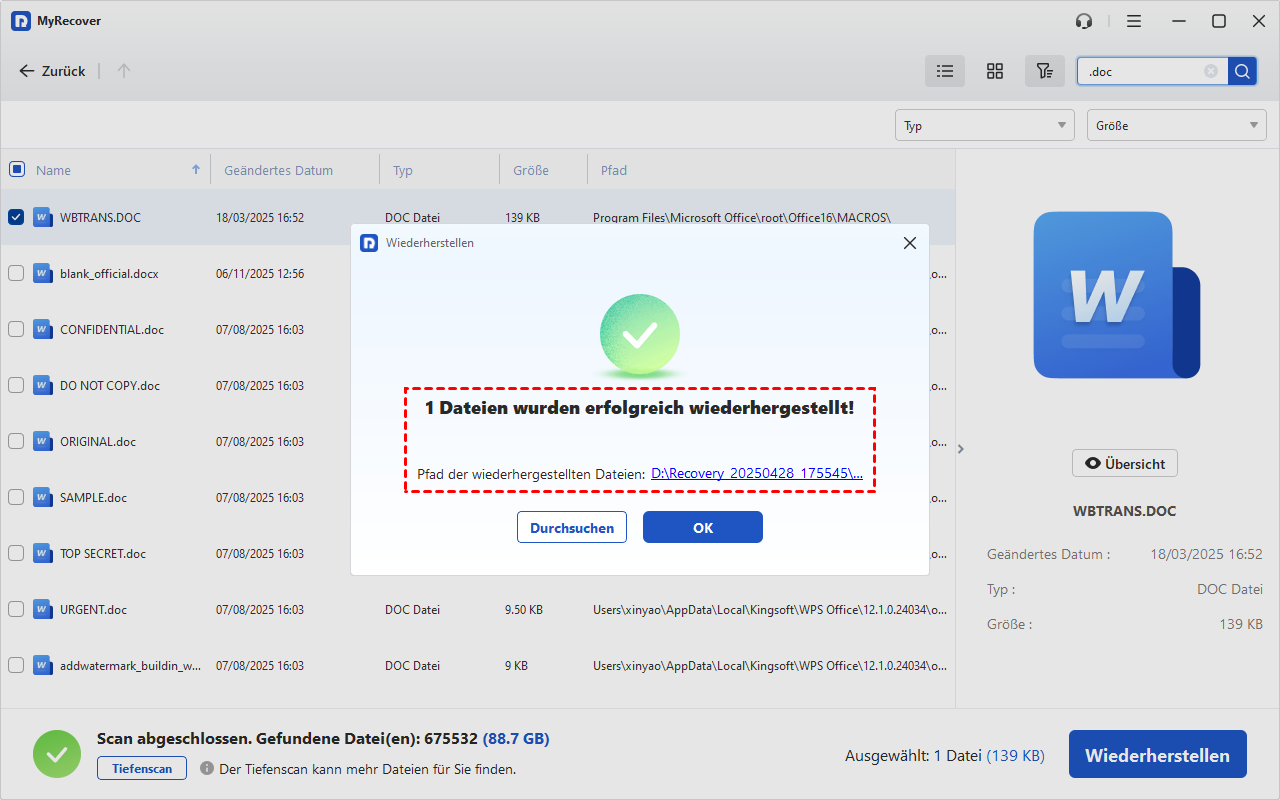1280x800 pixels.
Task: Check the URGENT.doc file checkbox
Action: coord(17,609)
